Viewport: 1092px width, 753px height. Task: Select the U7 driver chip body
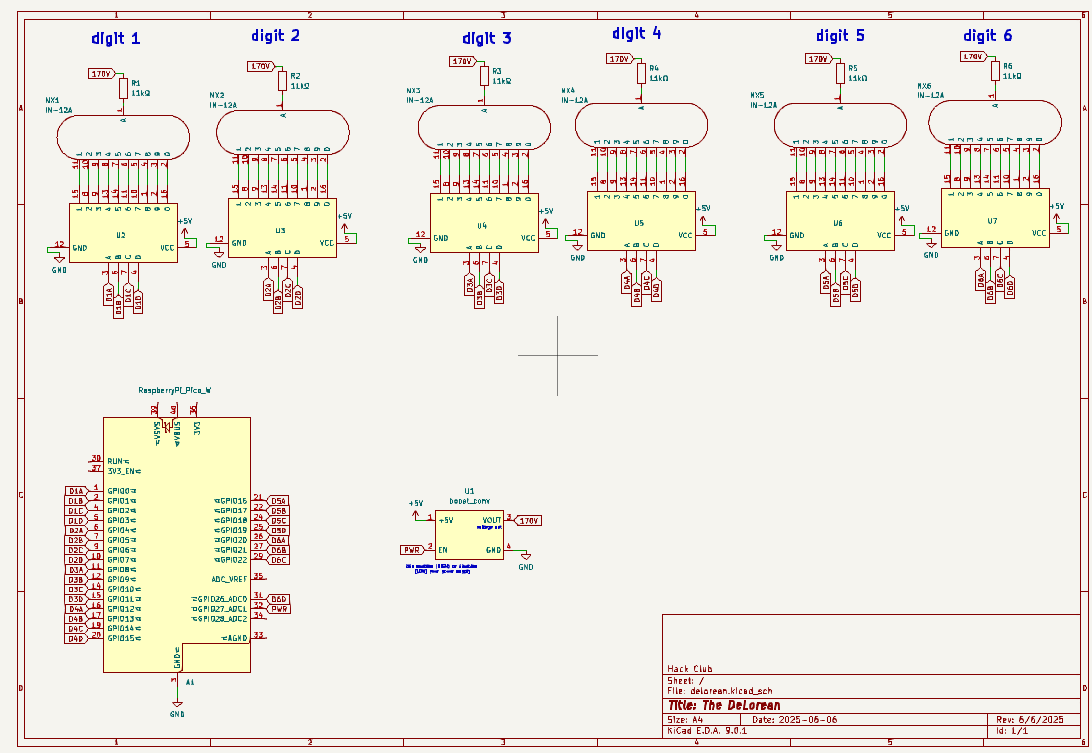992,218
